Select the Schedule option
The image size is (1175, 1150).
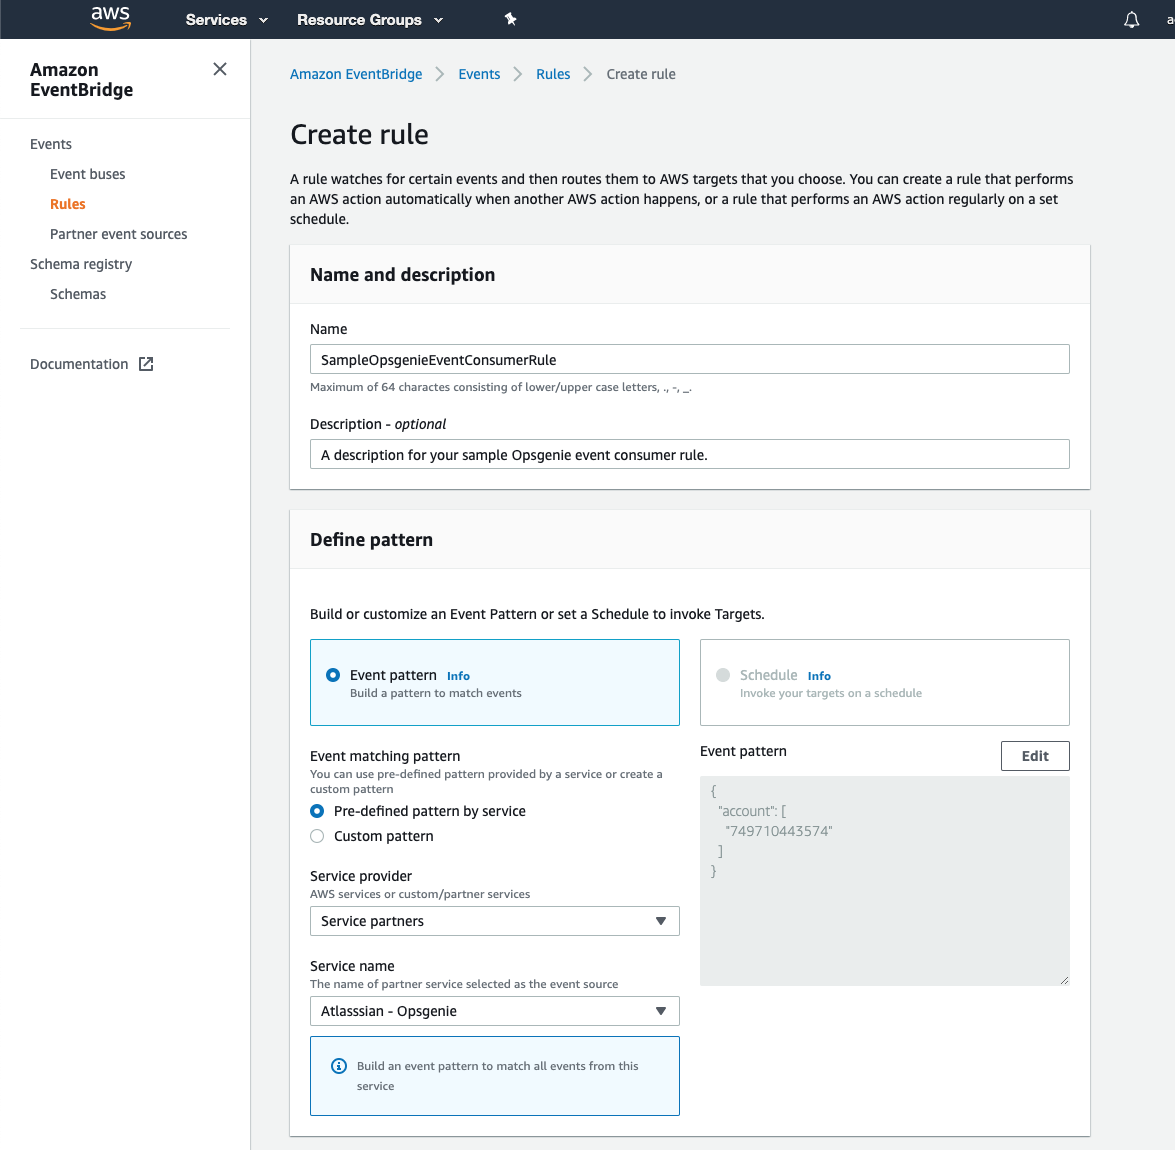pos(722,674)
